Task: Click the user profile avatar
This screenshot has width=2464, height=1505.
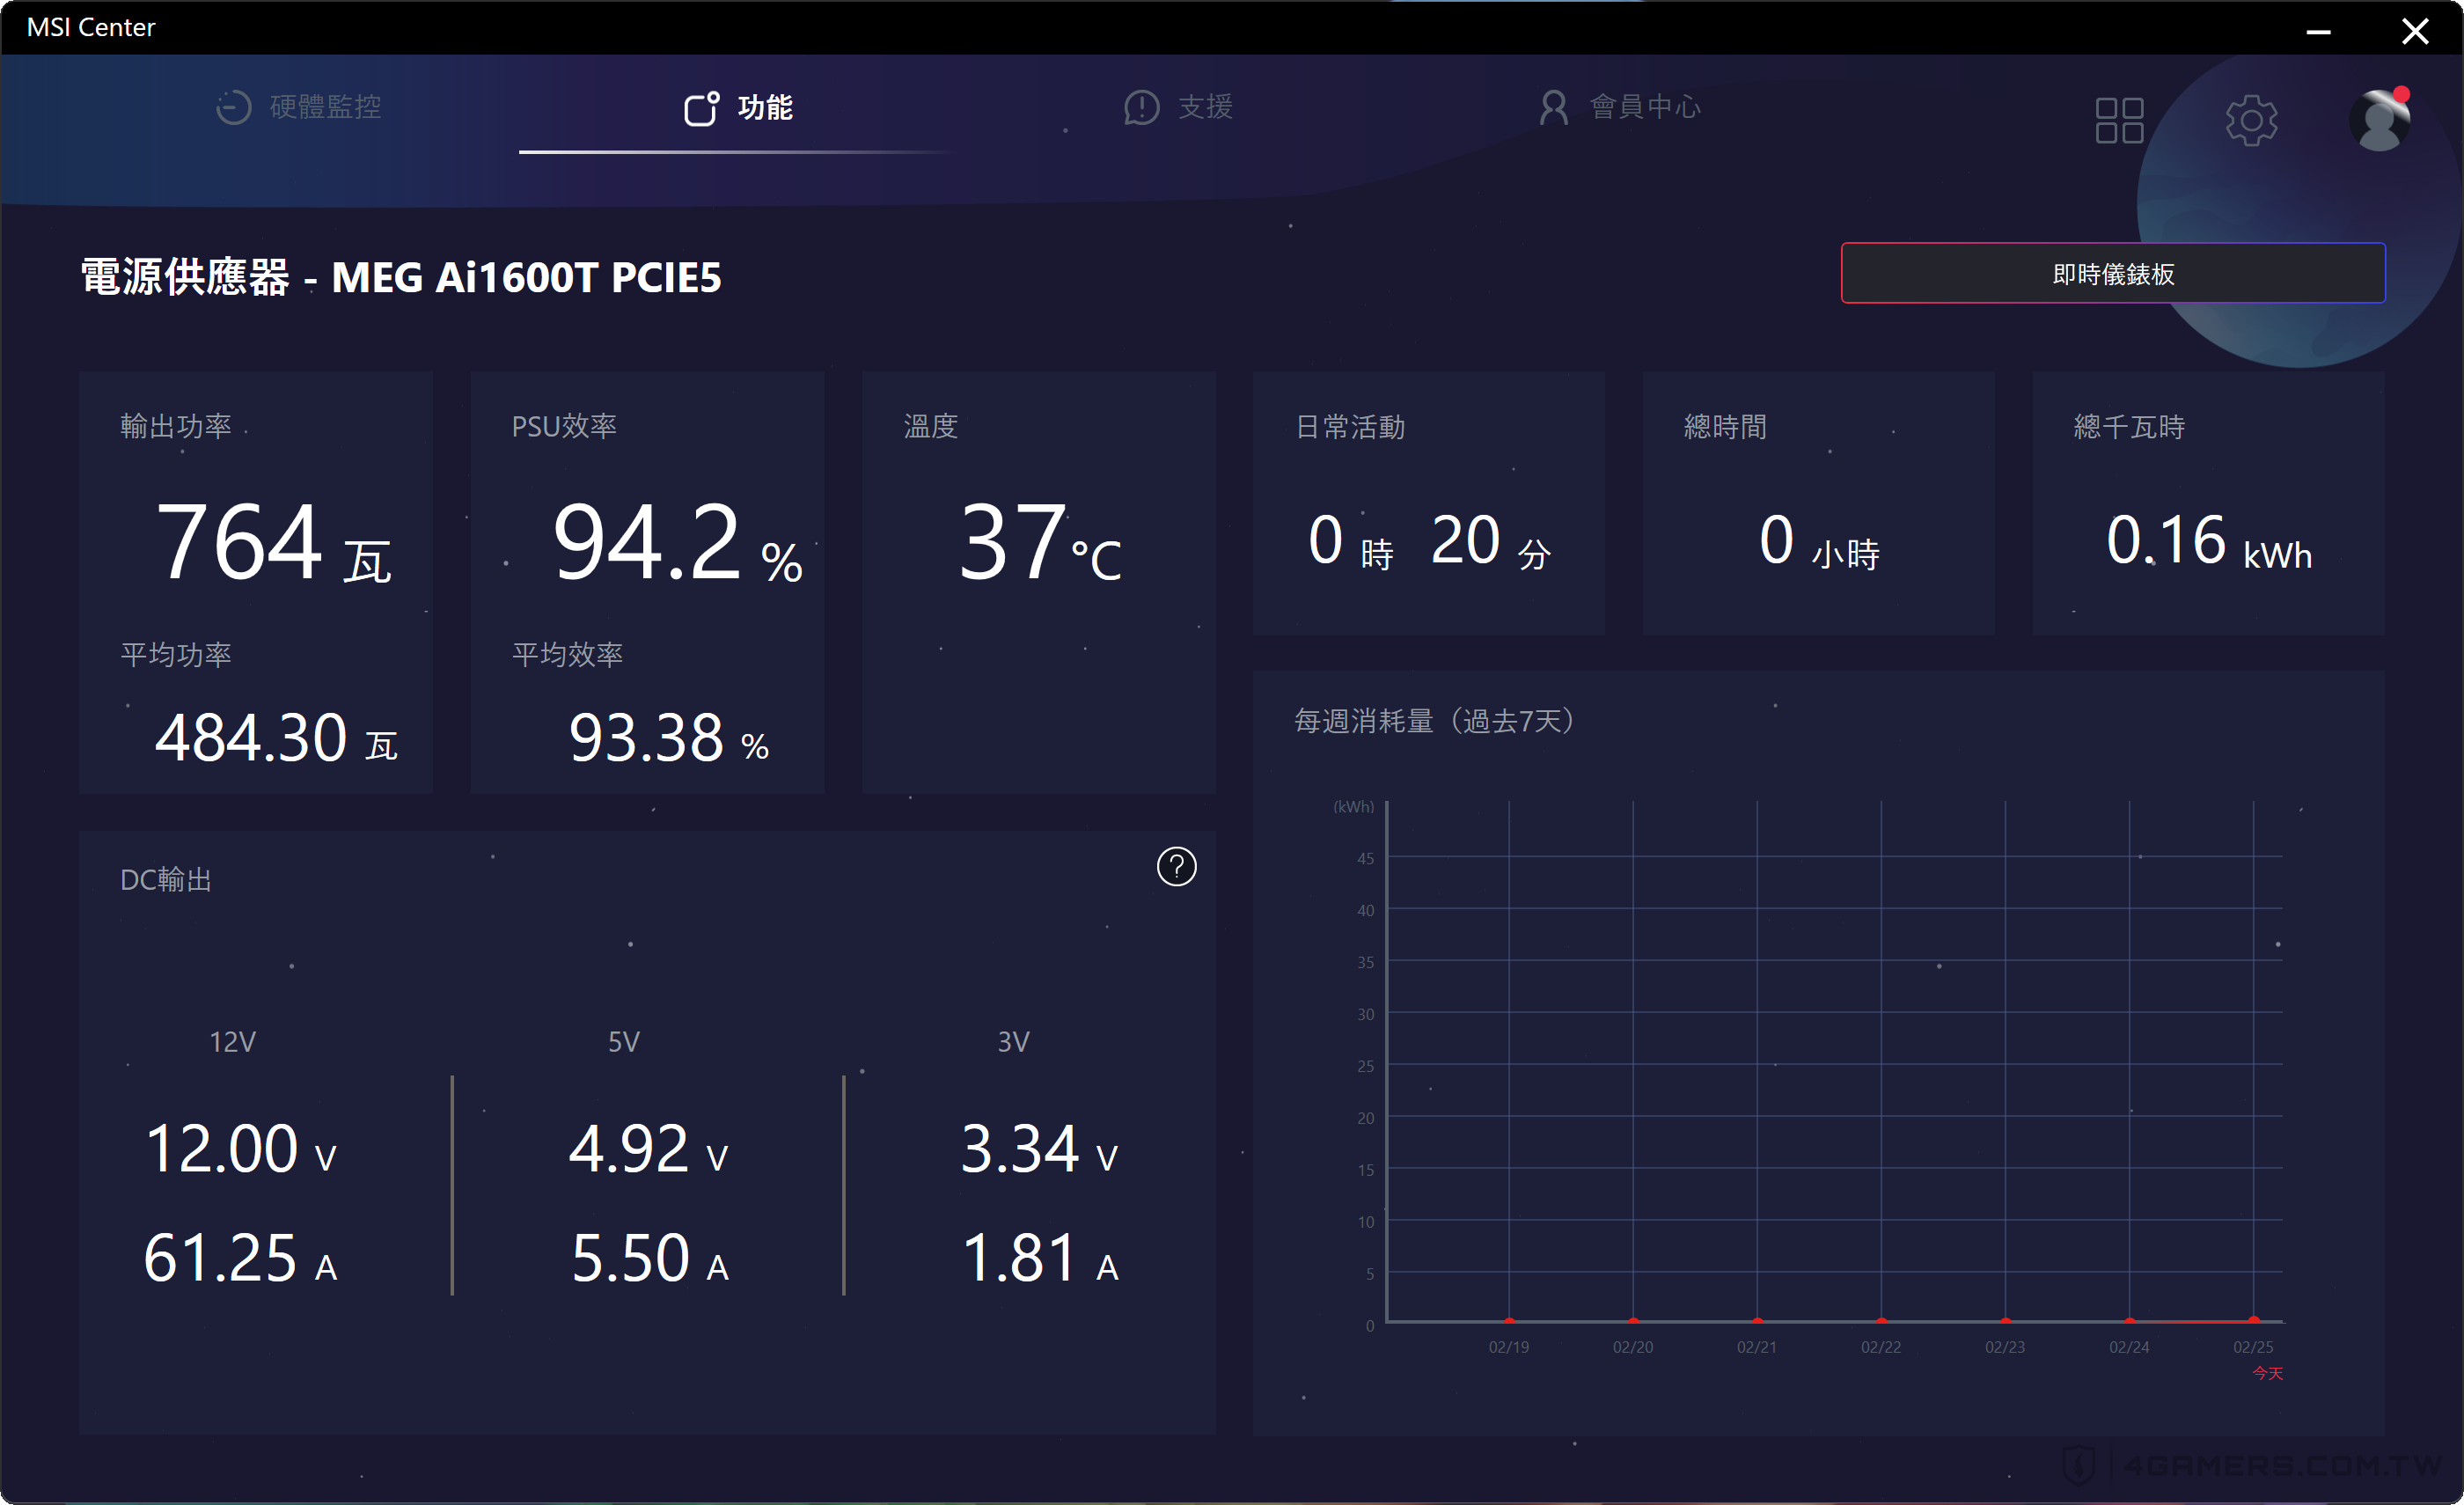Action: 2380,119
